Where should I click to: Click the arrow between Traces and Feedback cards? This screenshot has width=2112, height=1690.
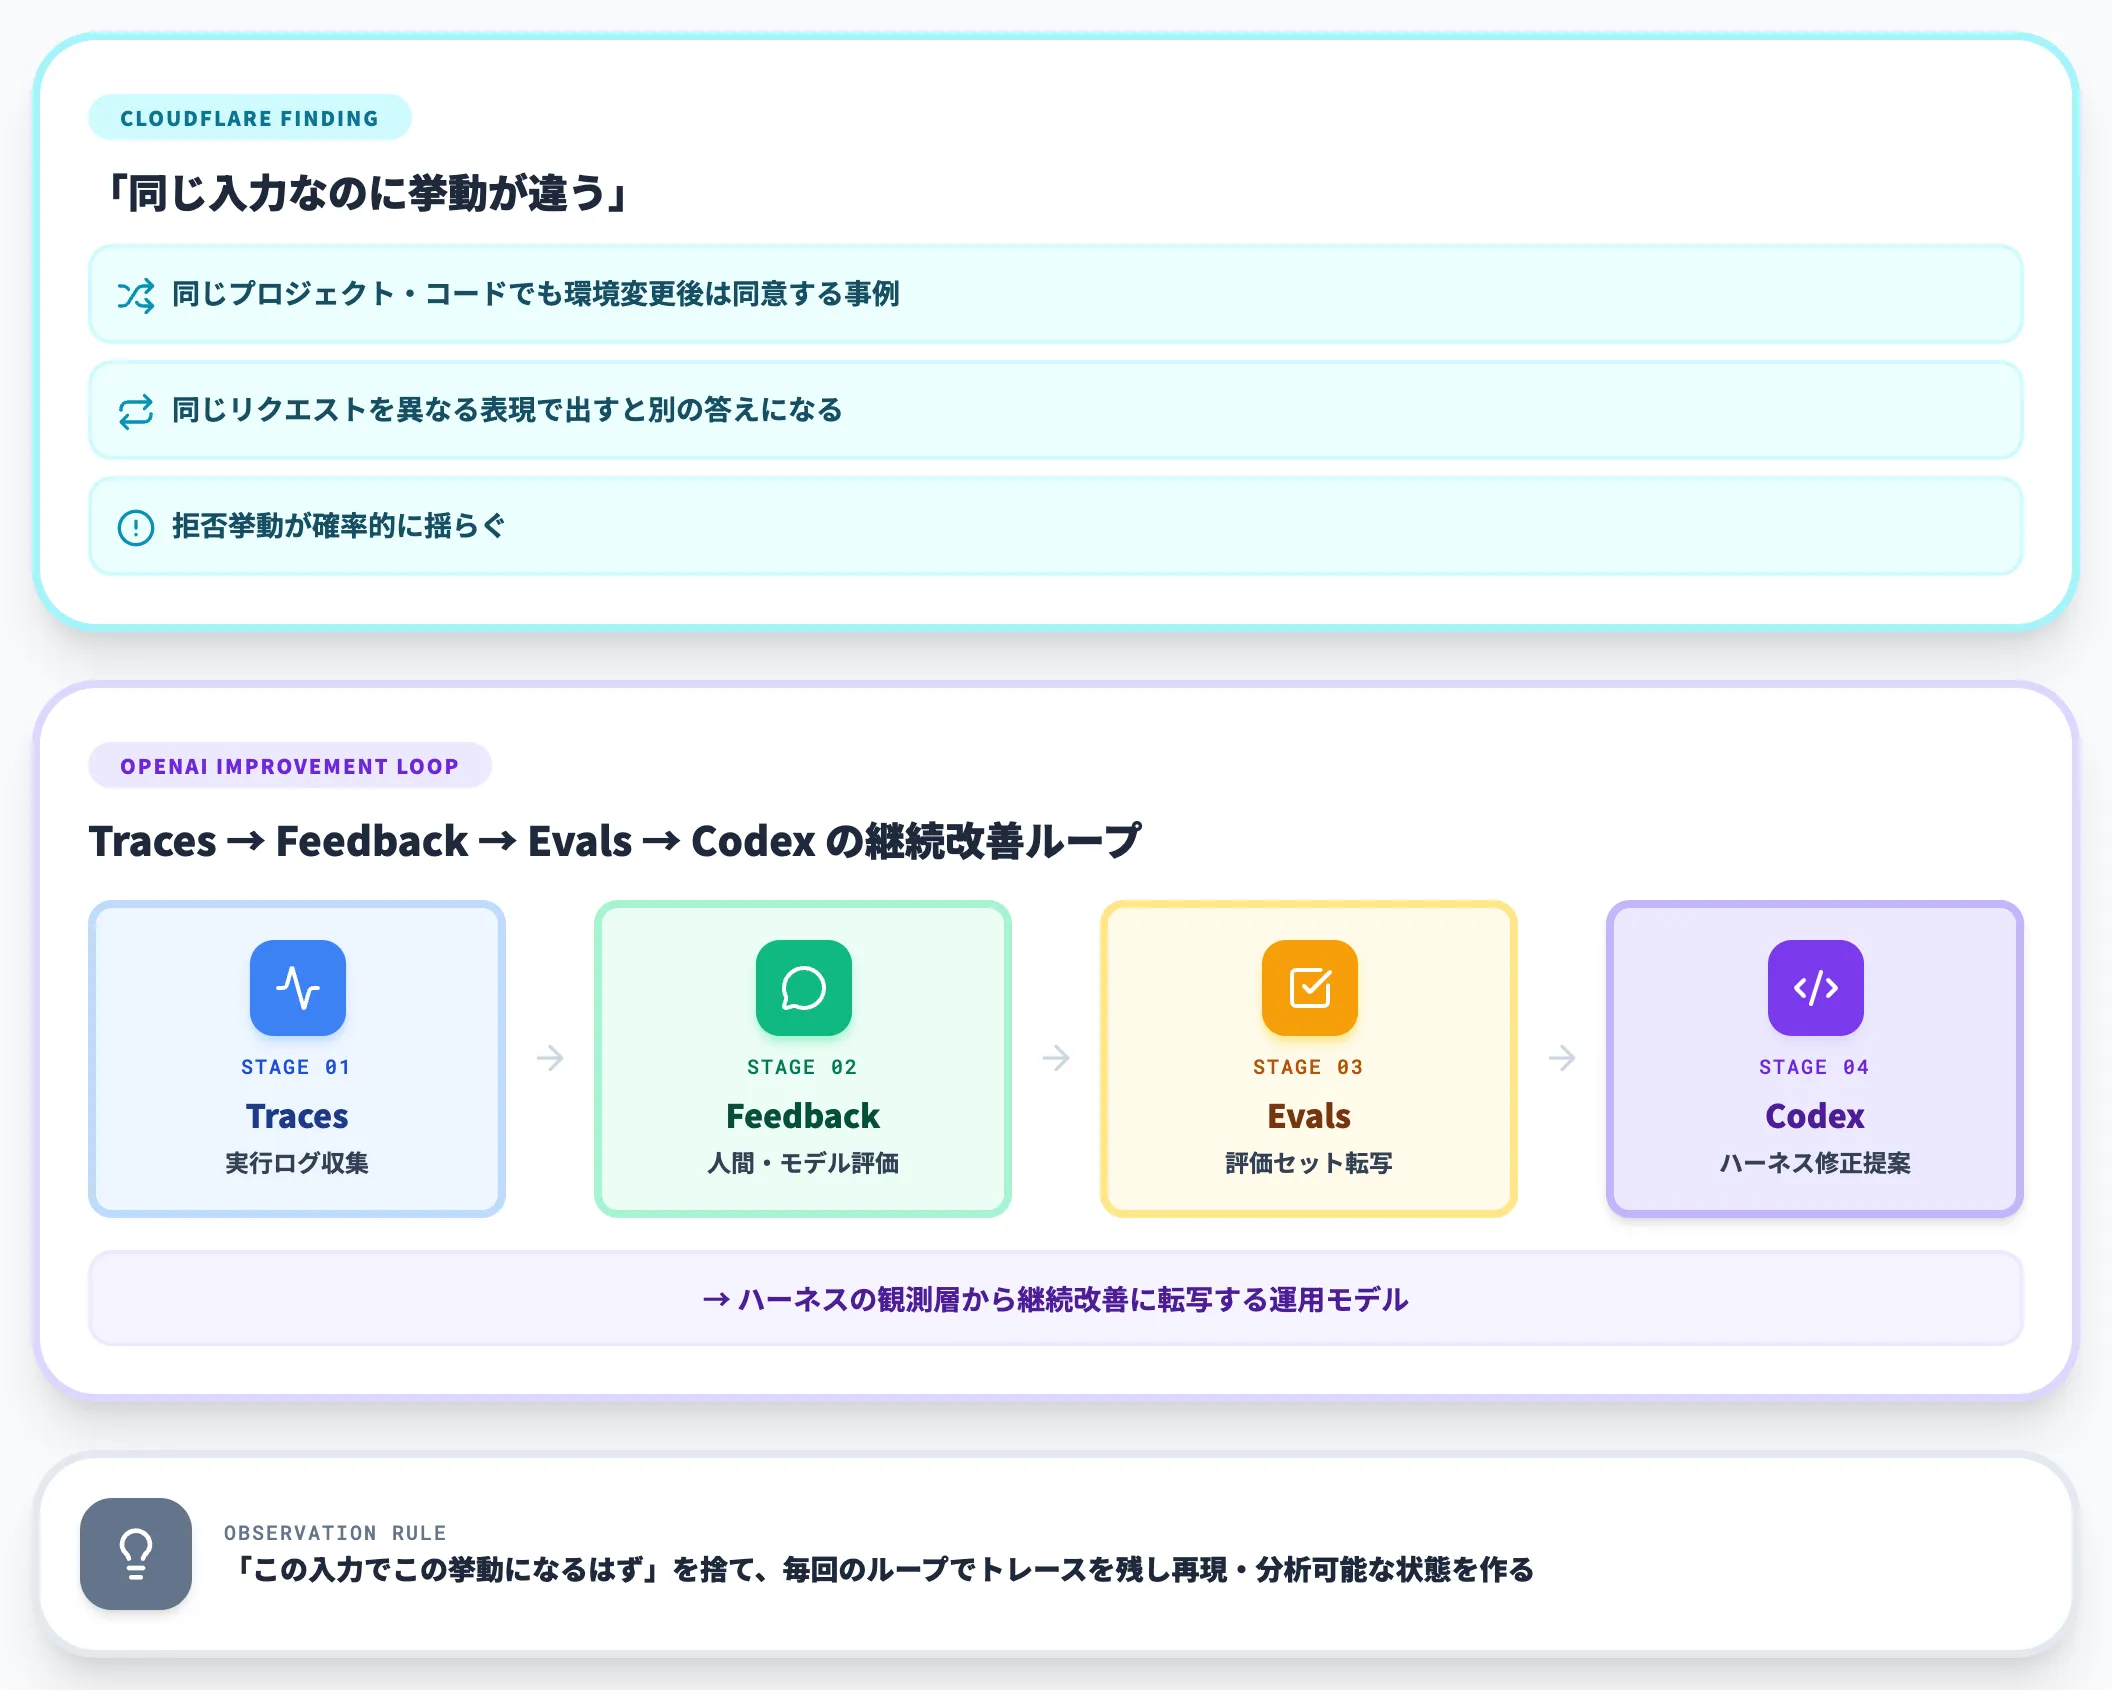pos(550,1058)
